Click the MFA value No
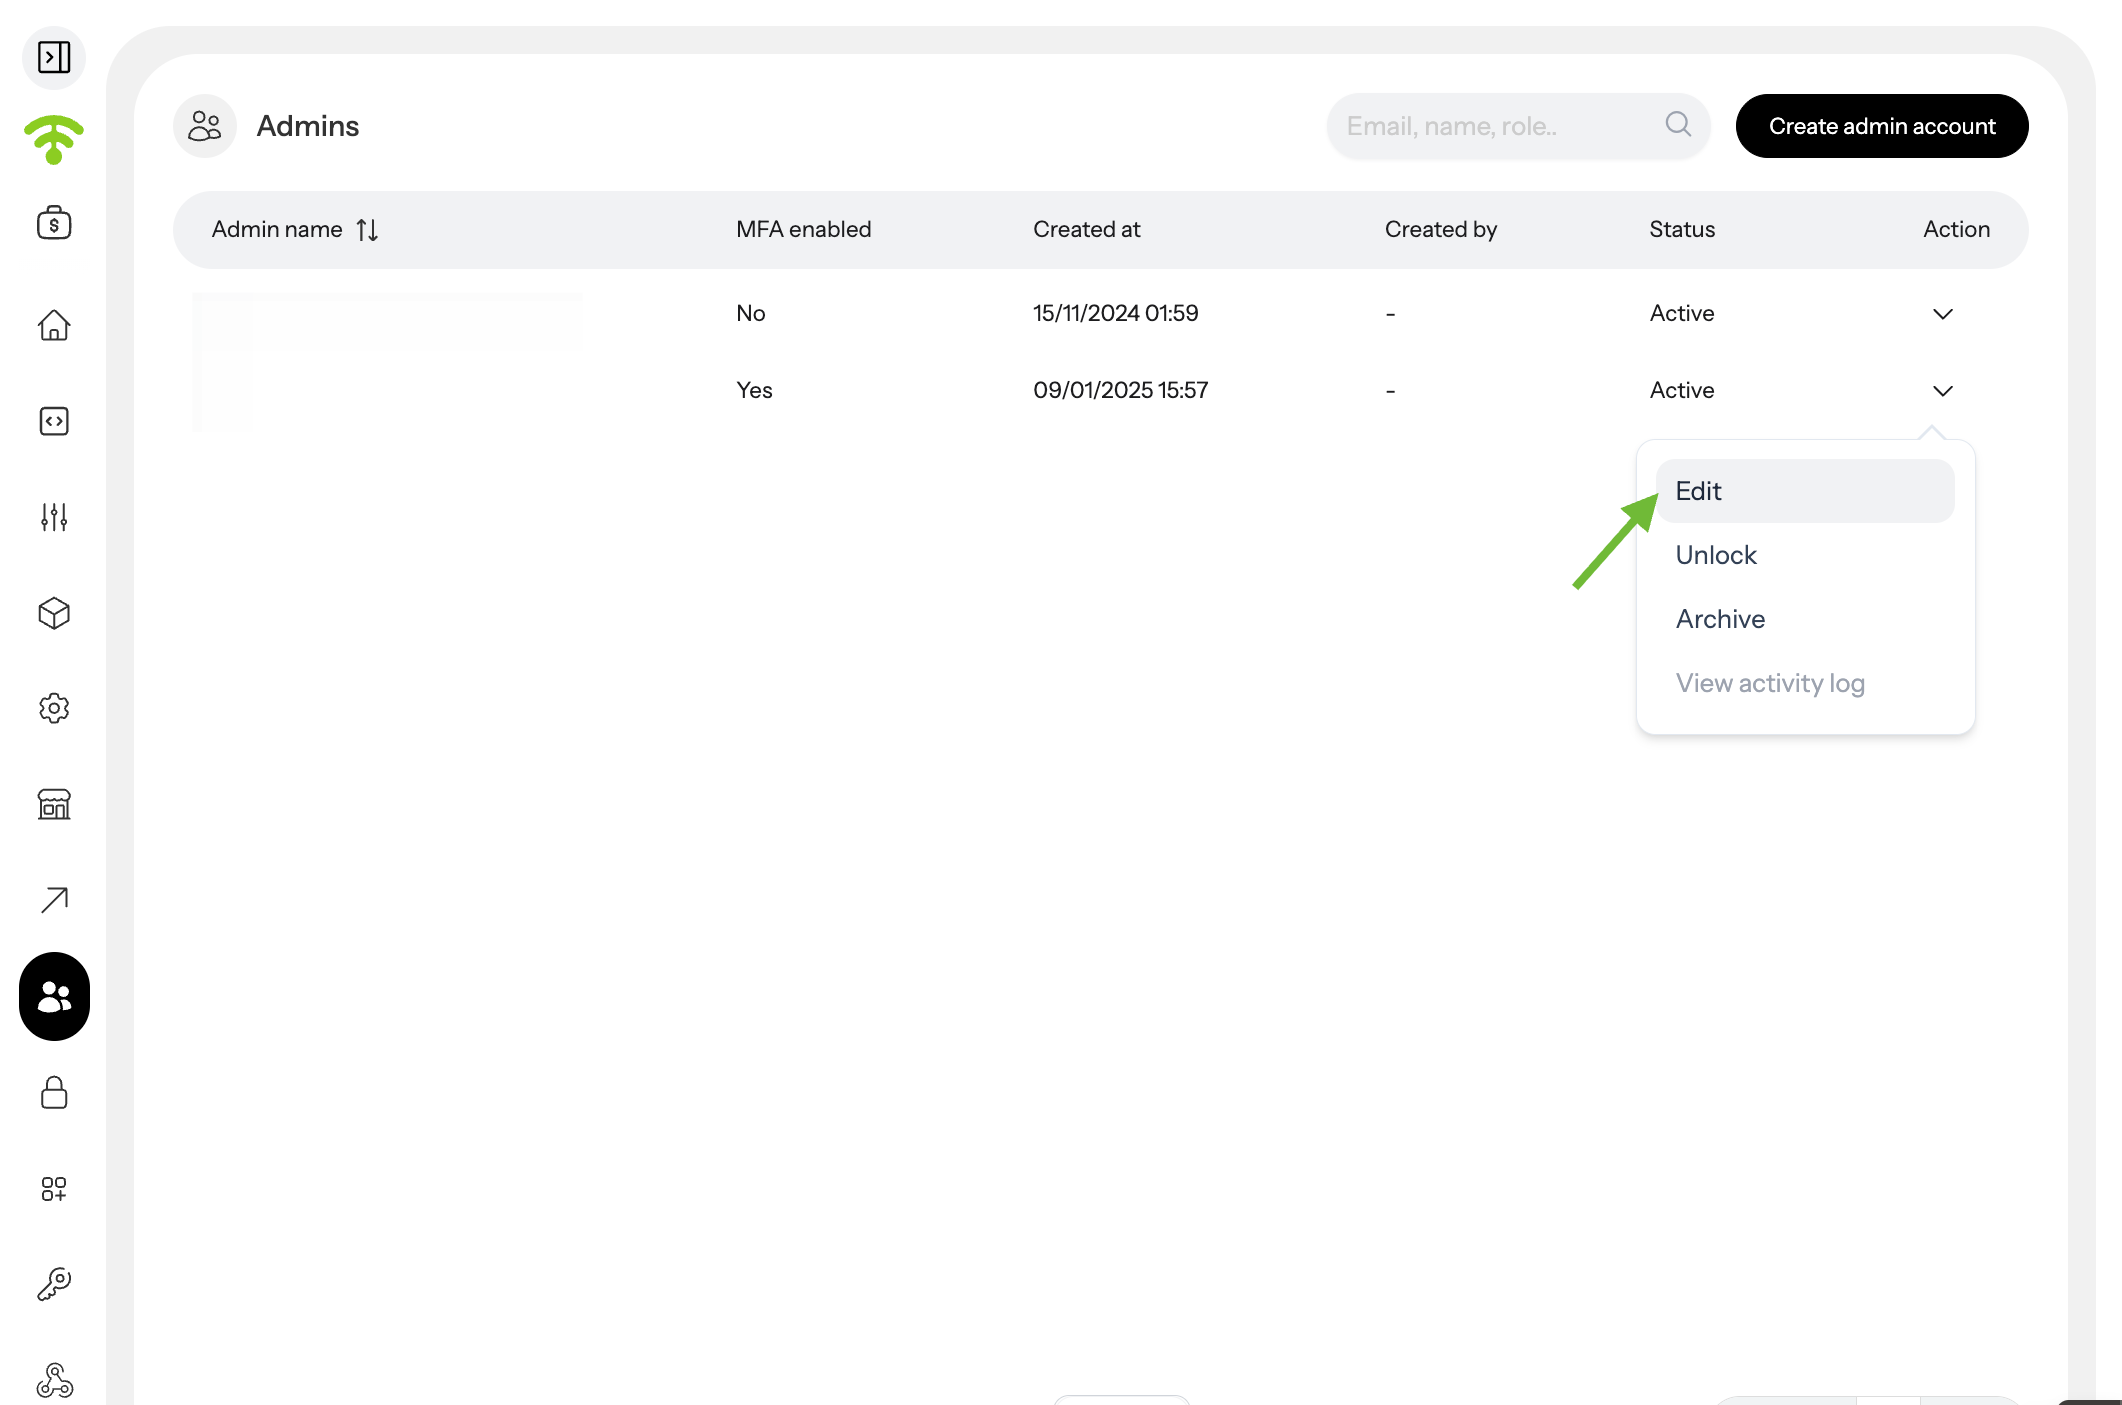The image size is (2122, 1405). (x=750, y=313)
